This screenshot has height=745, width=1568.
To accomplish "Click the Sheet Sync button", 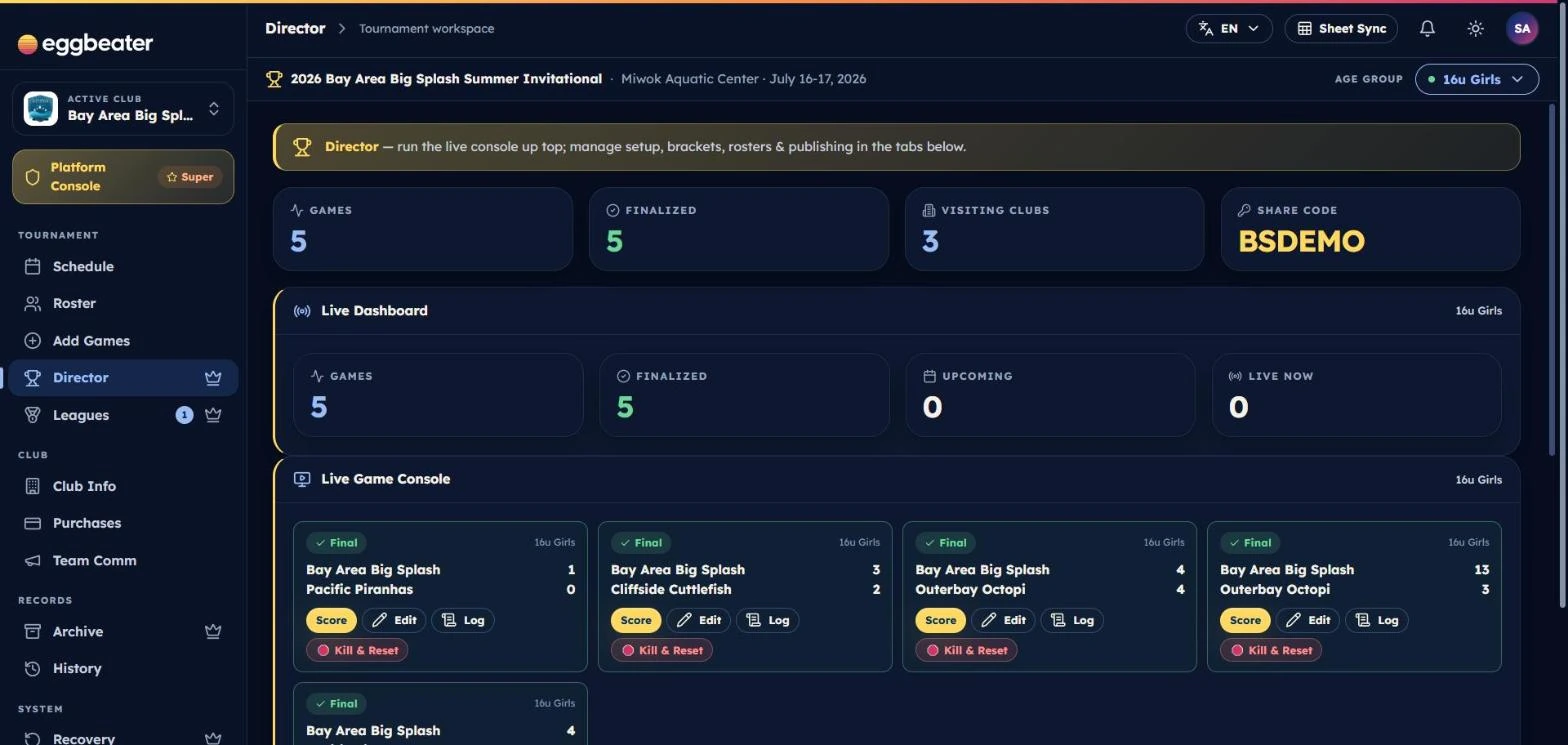I will point(1341,29).
